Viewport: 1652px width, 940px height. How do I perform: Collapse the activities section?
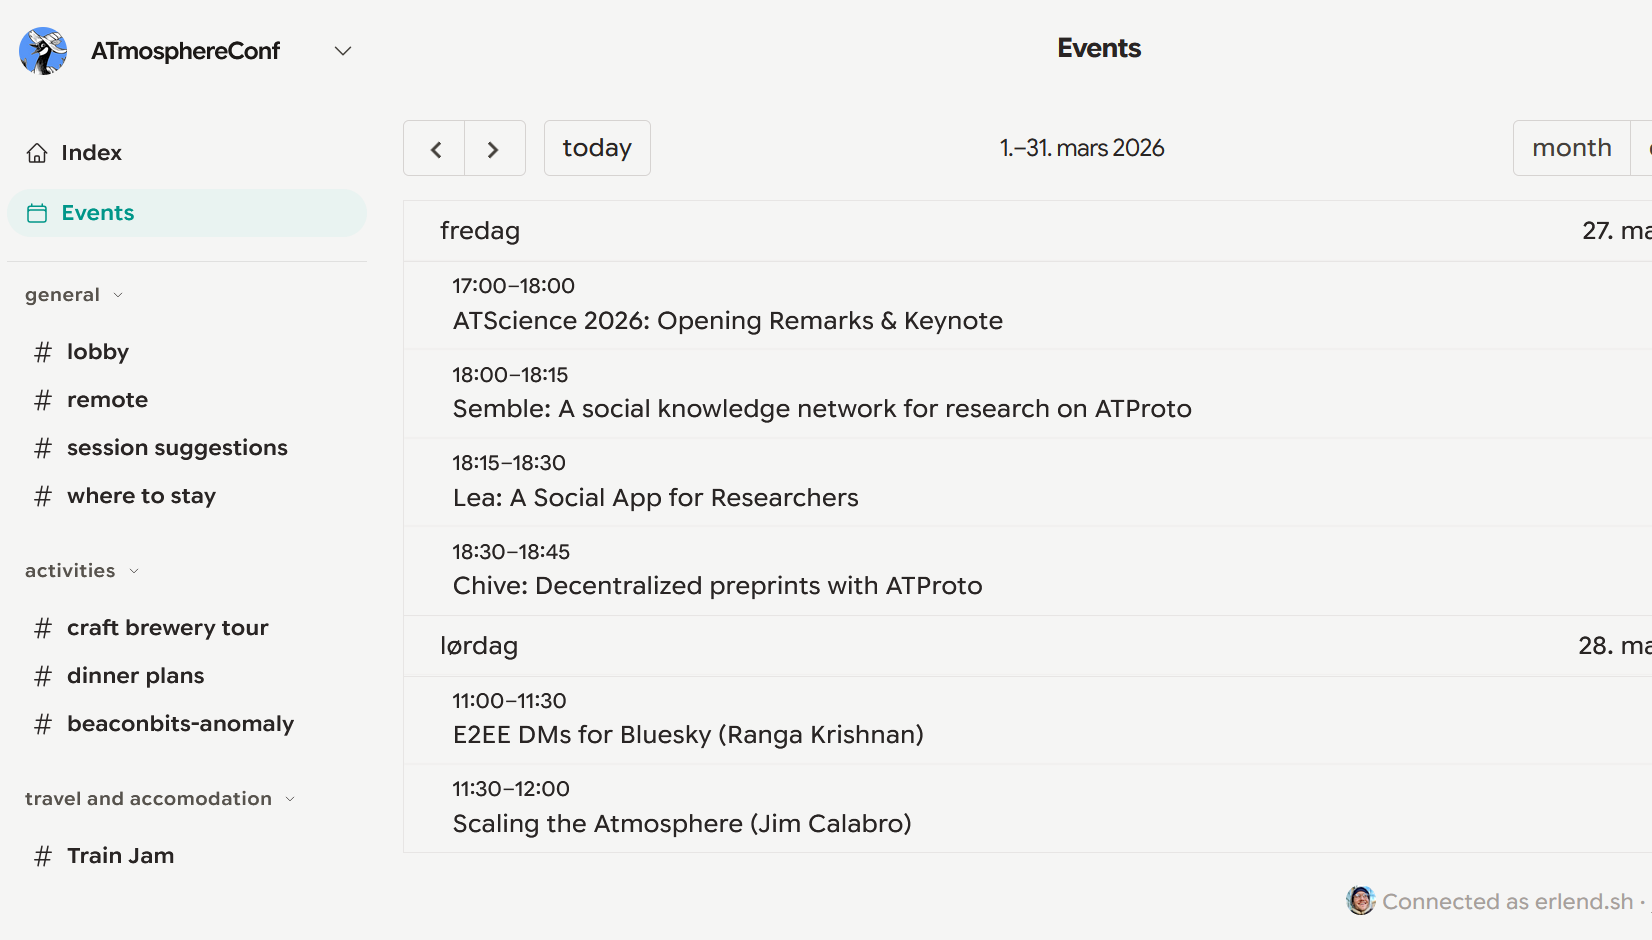(134, 571)
